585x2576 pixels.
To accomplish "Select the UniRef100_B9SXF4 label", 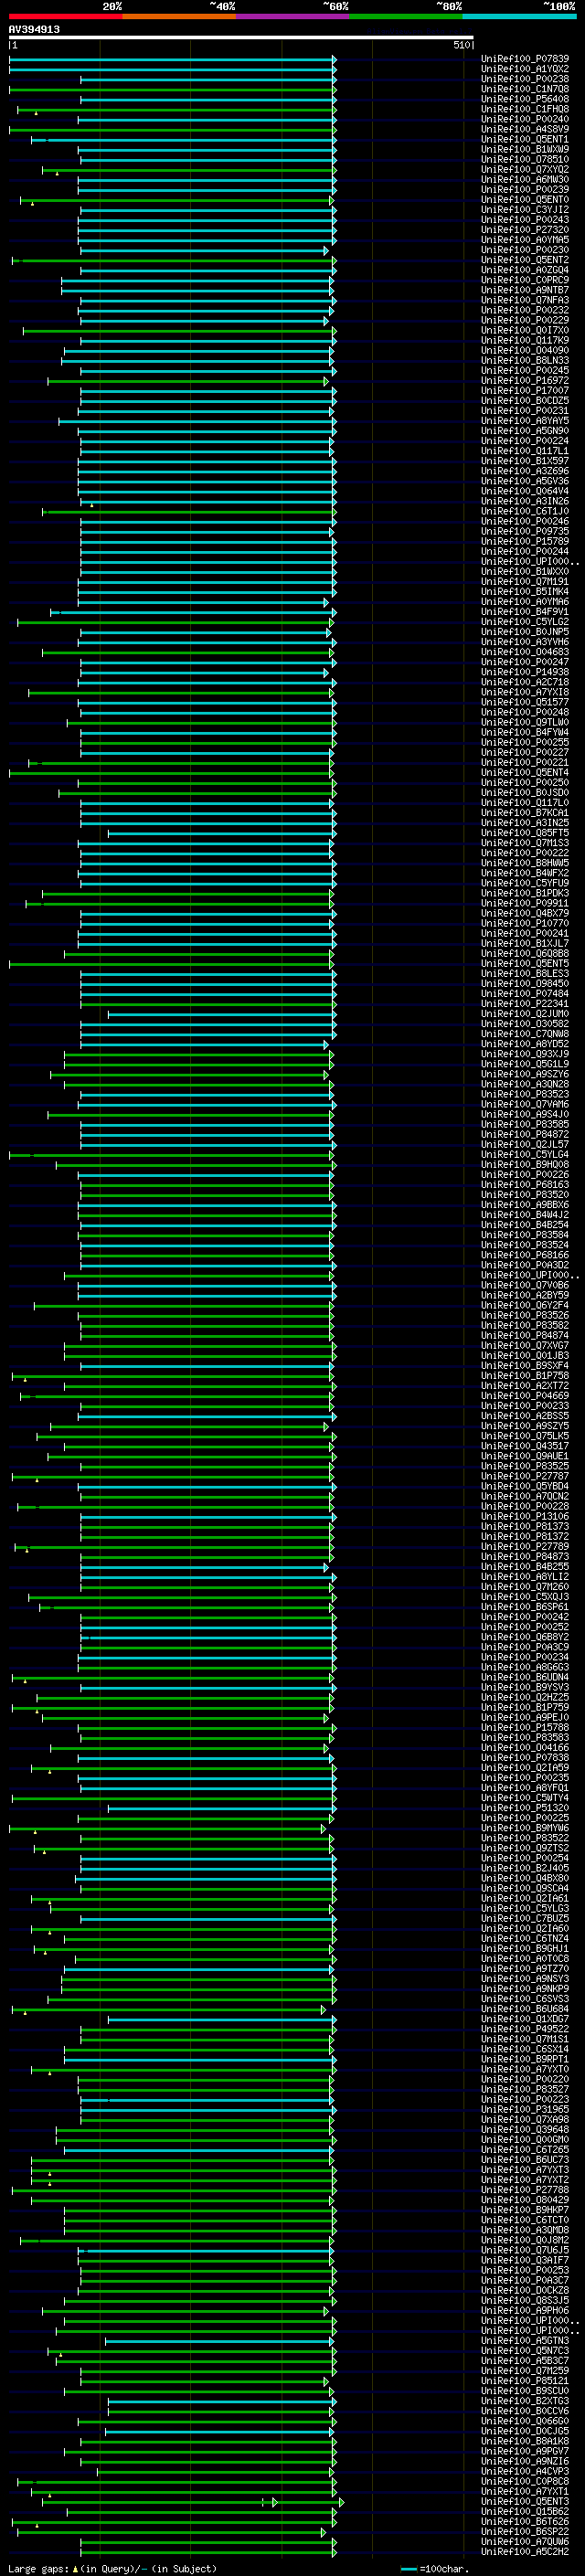I will [x=525, y=1365].
